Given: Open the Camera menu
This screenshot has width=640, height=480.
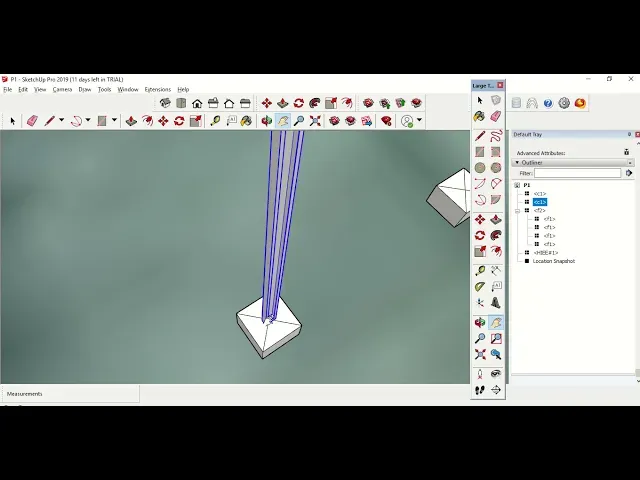Looking at the screenshot, I should tap(62, 89).
